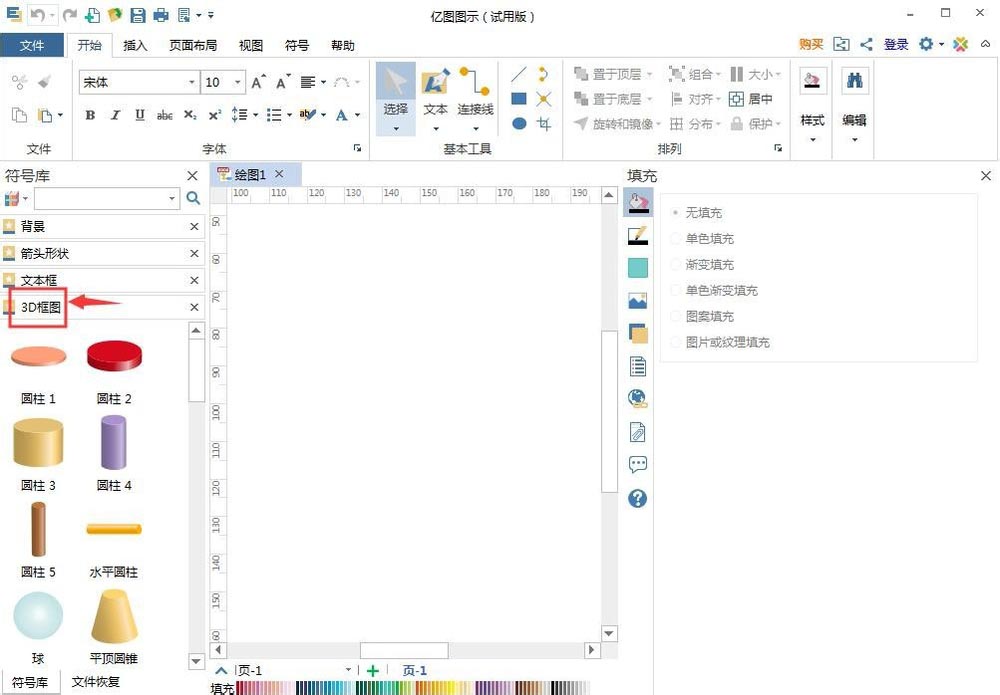Select the 连接线 (Connector) tool

coord(474,90)
